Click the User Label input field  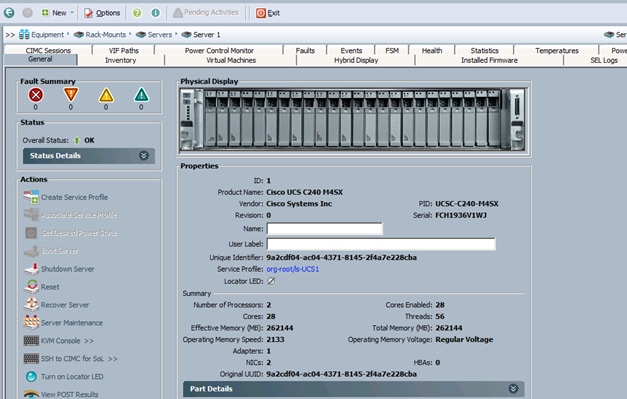pyautogui.click(x=381, y=244)
